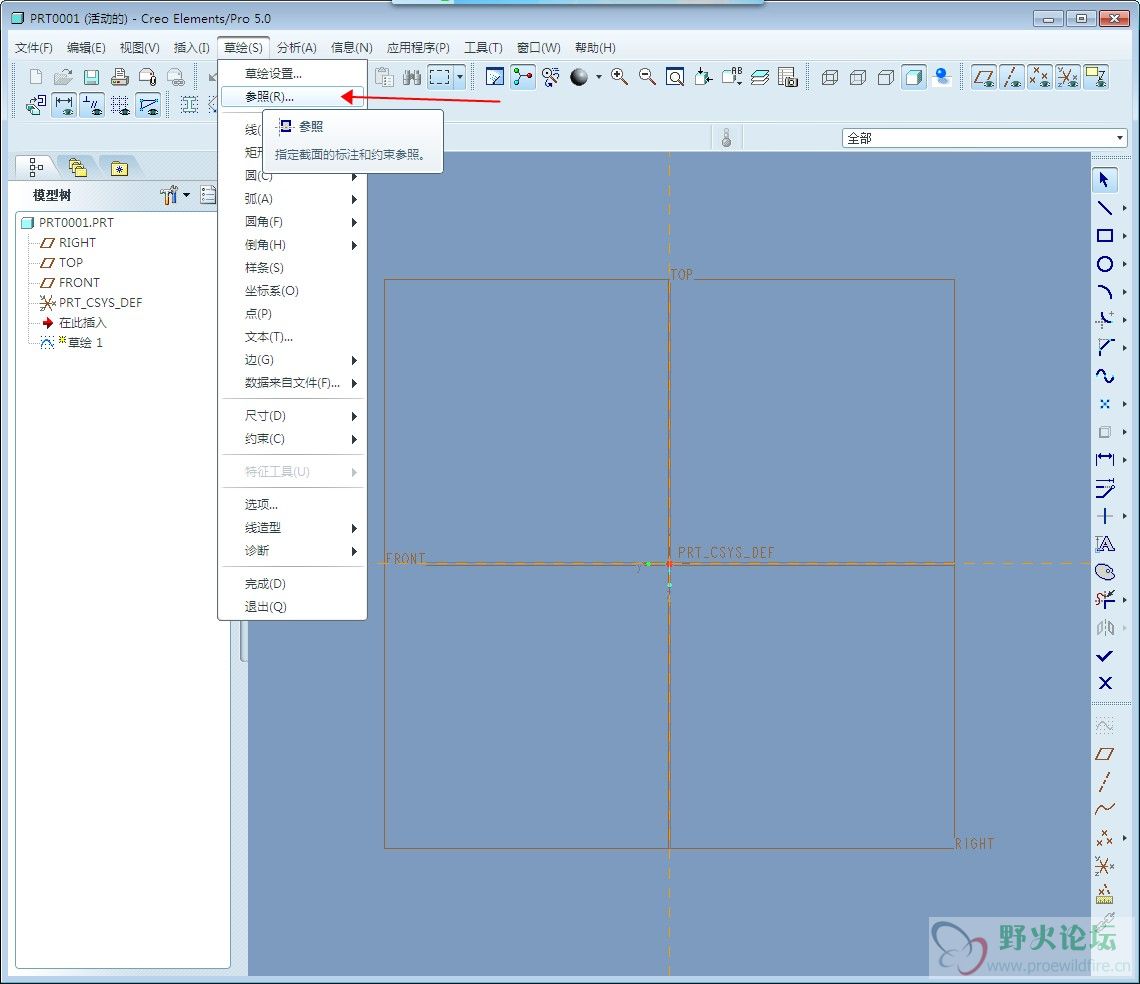Expand the line tool flyout arrow
This screenshot has width=1140, height=984.
click(1125, 208)
